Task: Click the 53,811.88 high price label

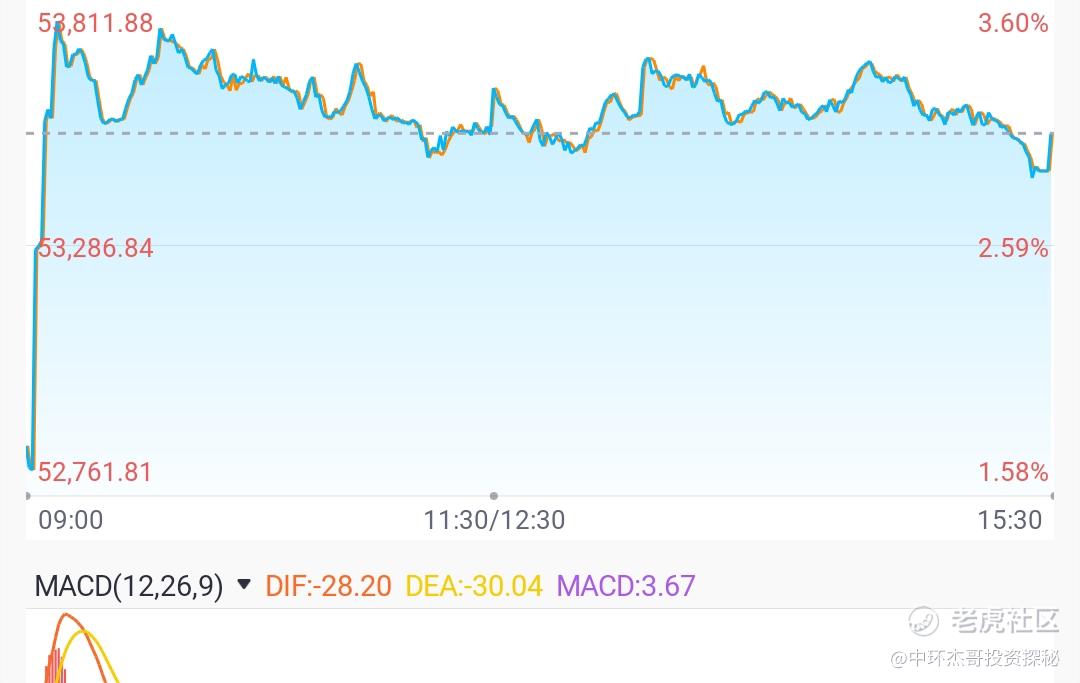Action: (95, 23)
